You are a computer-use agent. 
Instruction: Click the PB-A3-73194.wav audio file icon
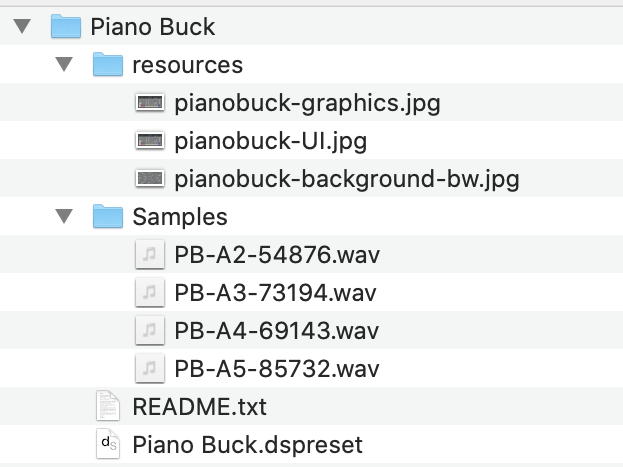click(149, 293)
